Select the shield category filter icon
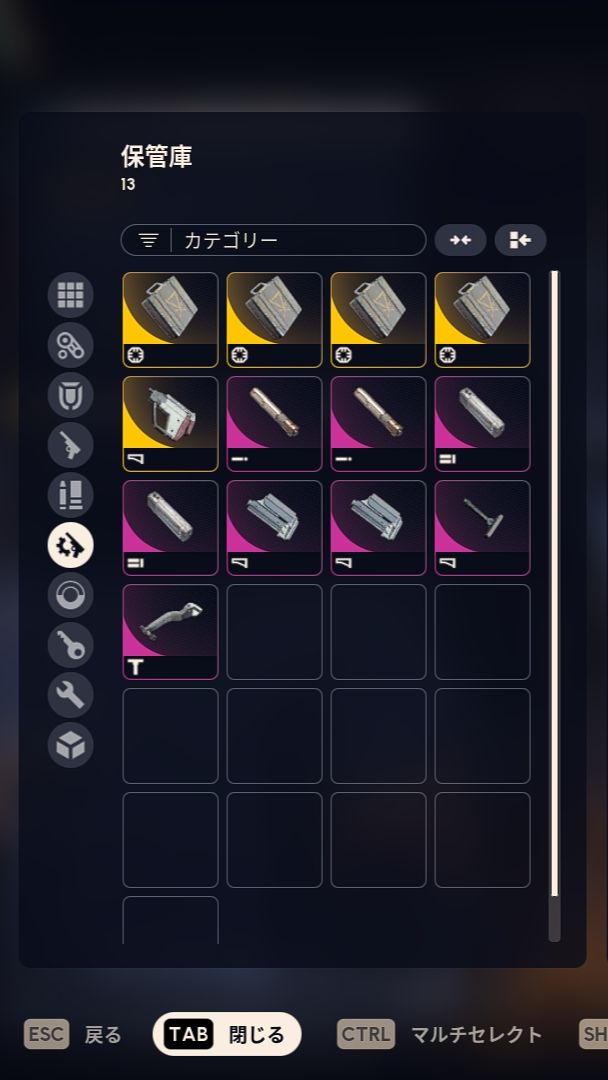 click(70, 395)
